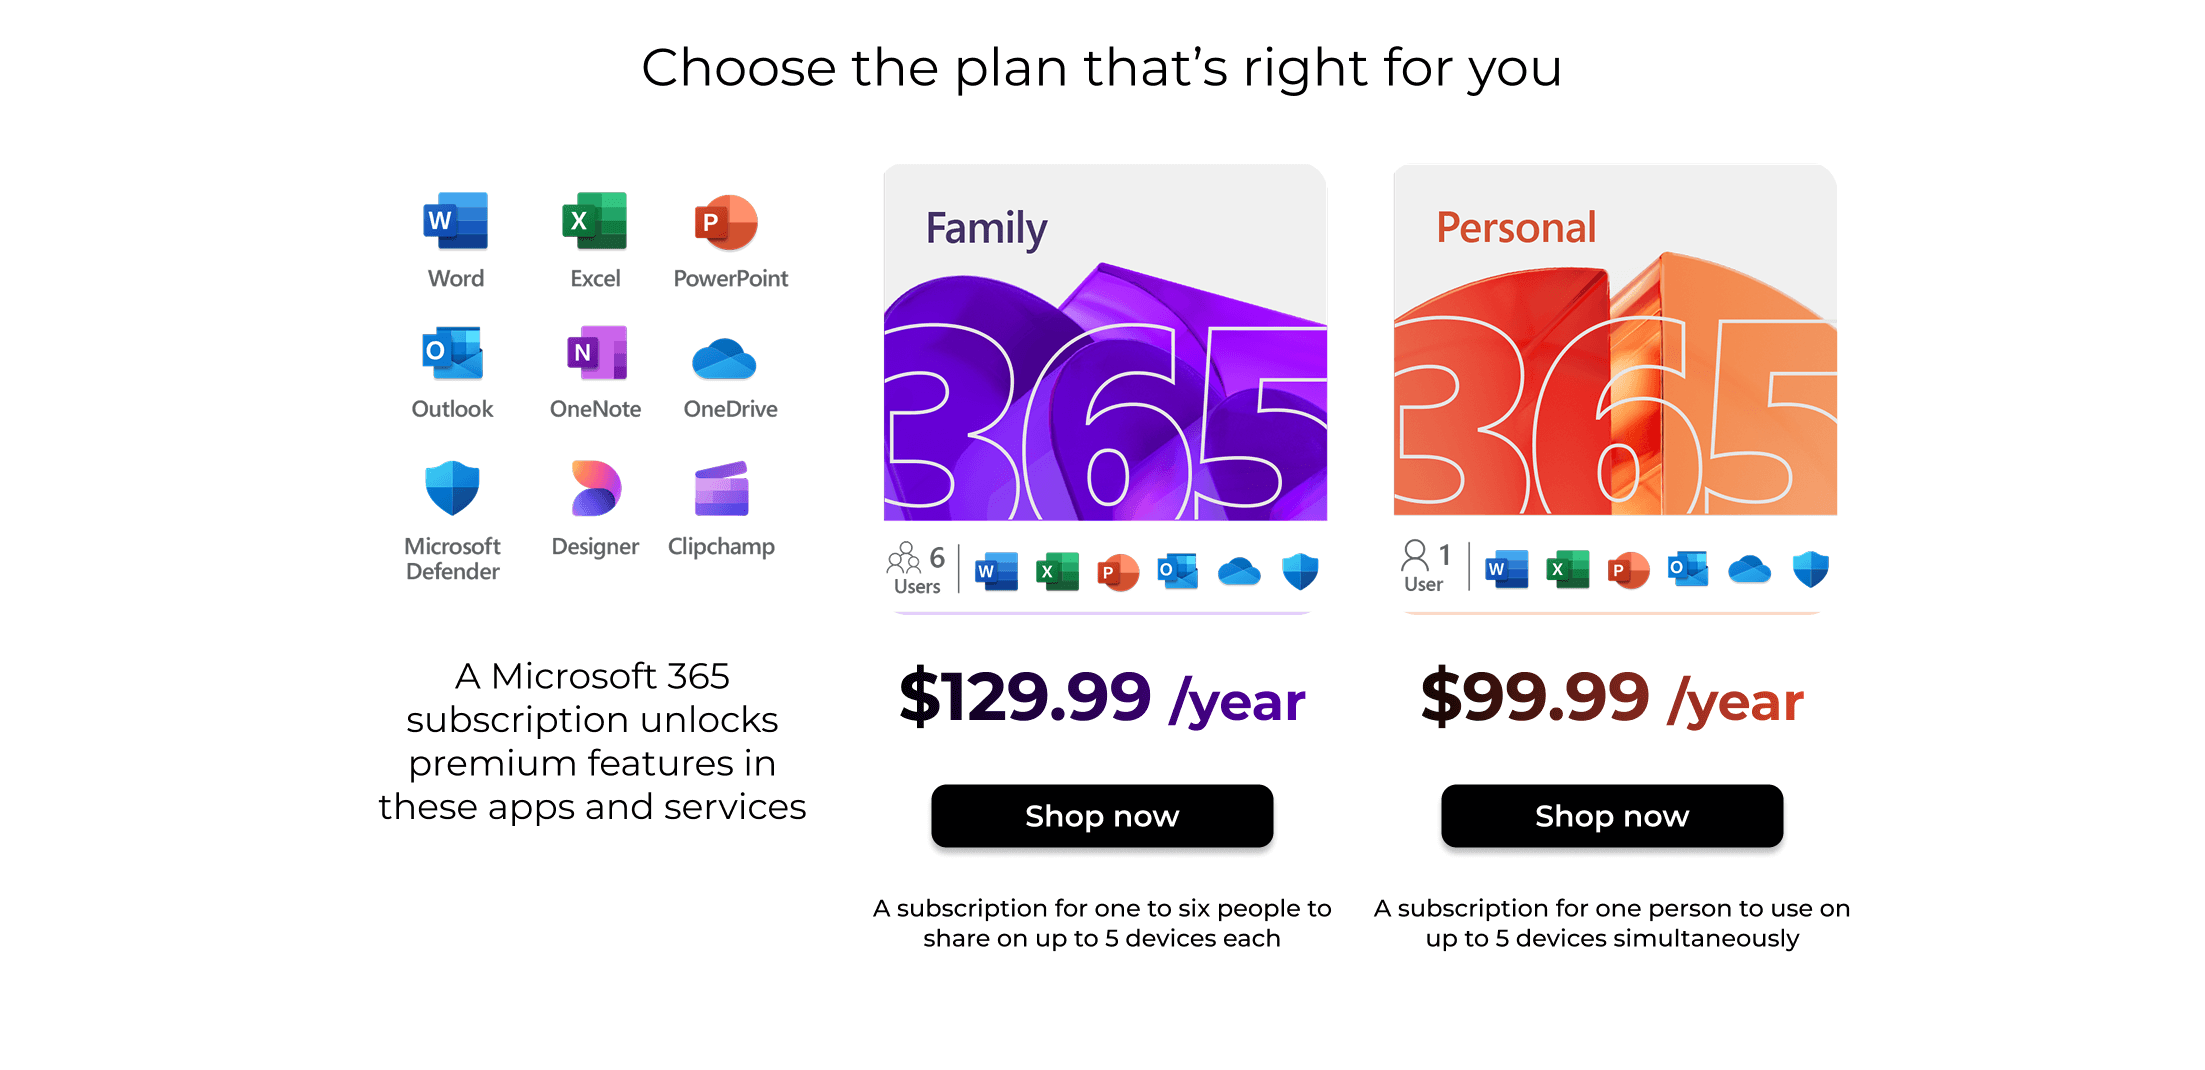The image size is (2205, 1070).
Task: Open the Family 365 plan card
Action: click(1104, 345)
